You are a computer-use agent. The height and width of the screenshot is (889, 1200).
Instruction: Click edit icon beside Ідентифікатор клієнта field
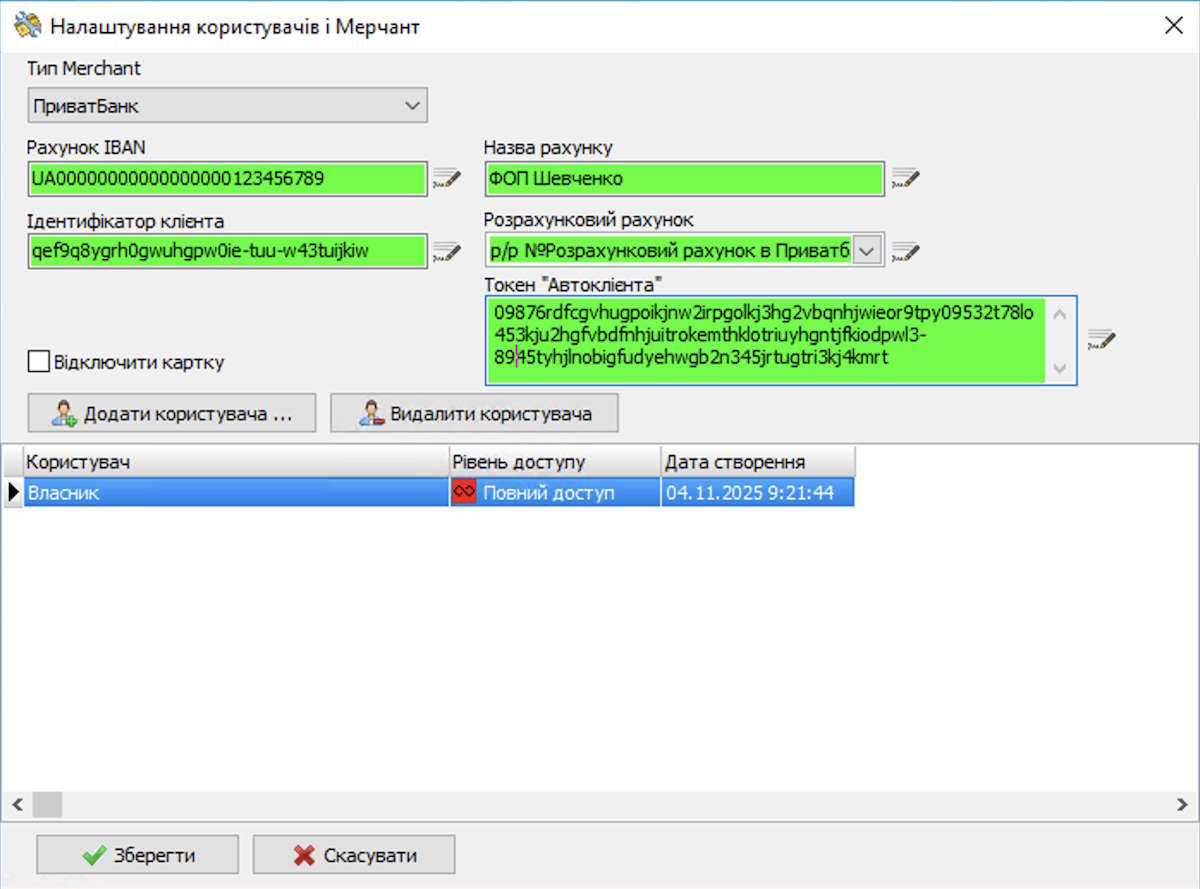pyautogui.click(x=446, y=252)
